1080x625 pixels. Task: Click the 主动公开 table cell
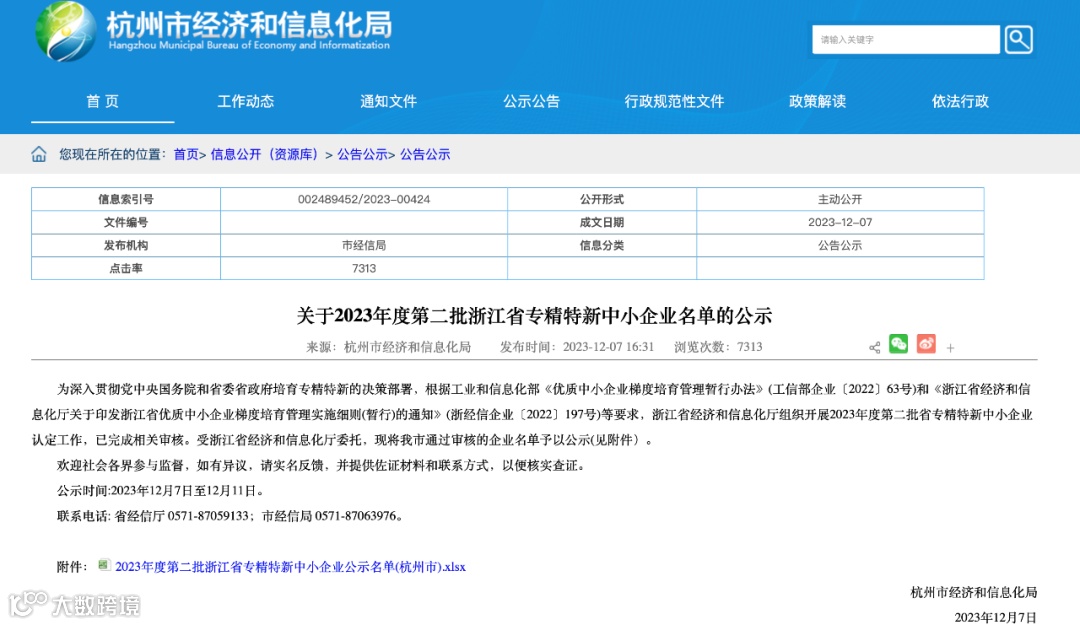[840, 199]
